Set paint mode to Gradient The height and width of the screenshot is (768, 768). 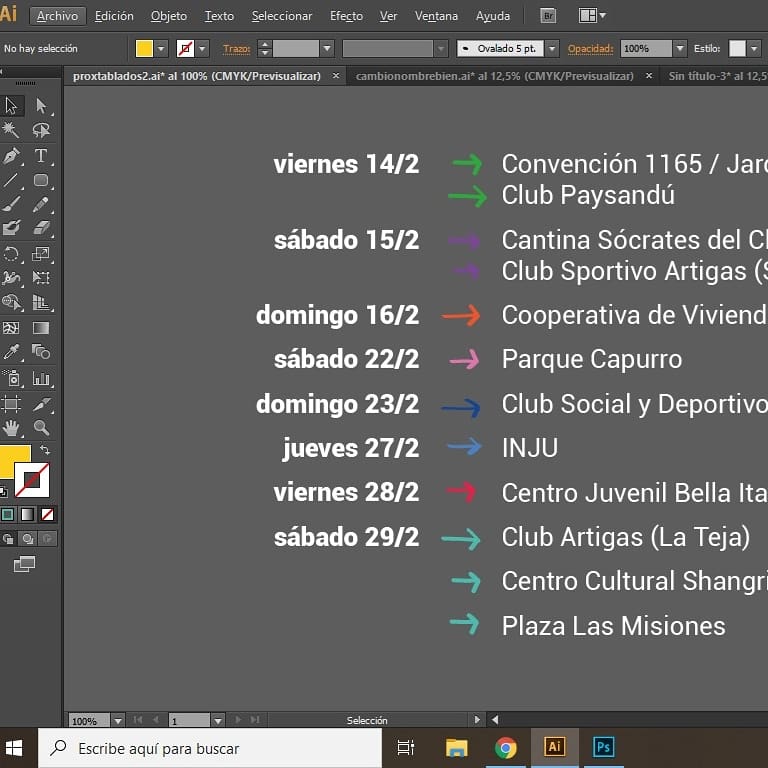27,514
